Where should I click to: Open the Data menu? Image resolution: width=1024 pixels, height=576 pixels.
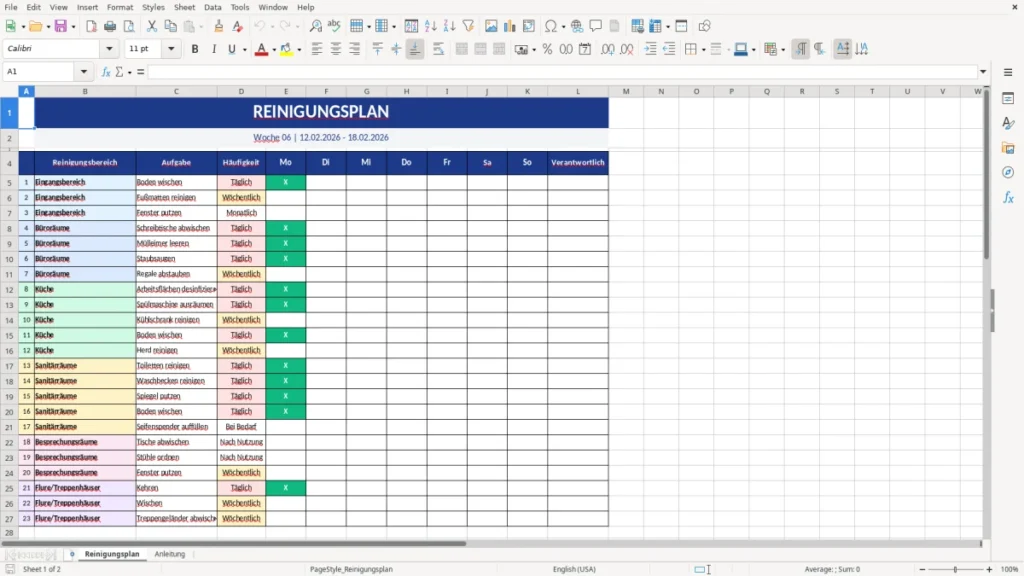[212, 7]
